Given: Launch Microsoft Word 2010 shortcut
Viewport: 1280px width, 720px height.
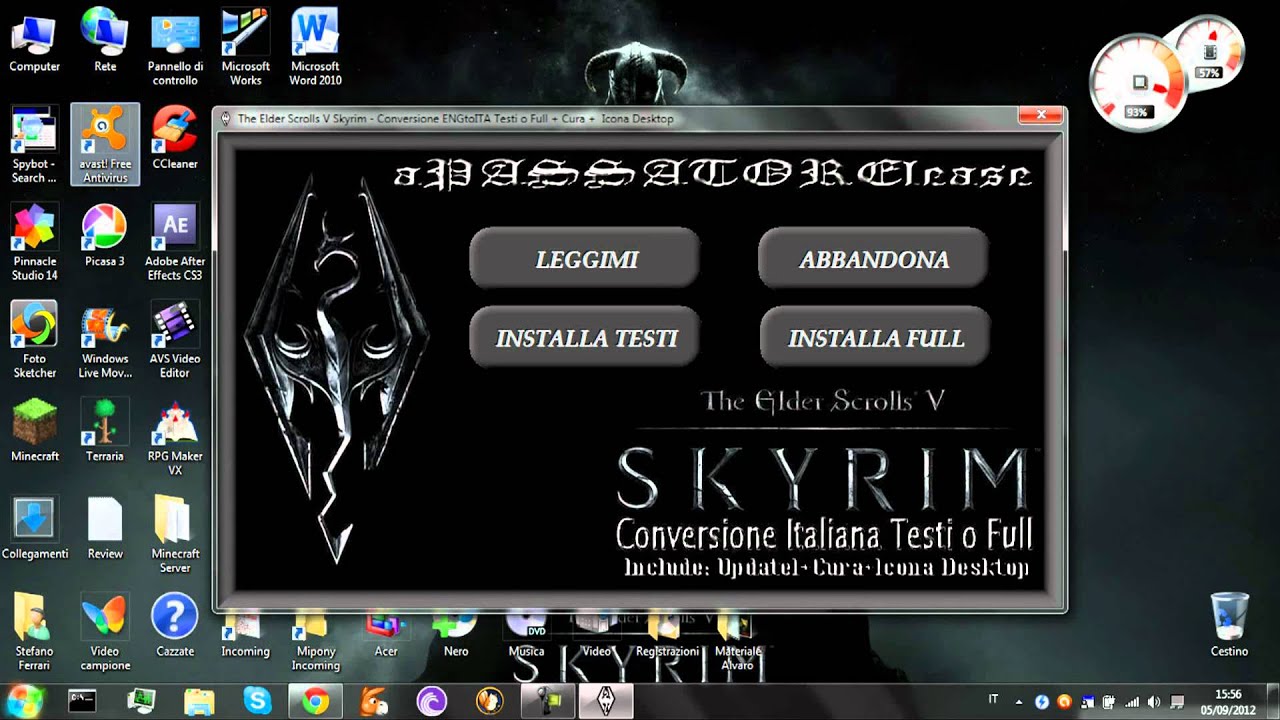Looking at the screenshot, I should (x=315, y=46).
